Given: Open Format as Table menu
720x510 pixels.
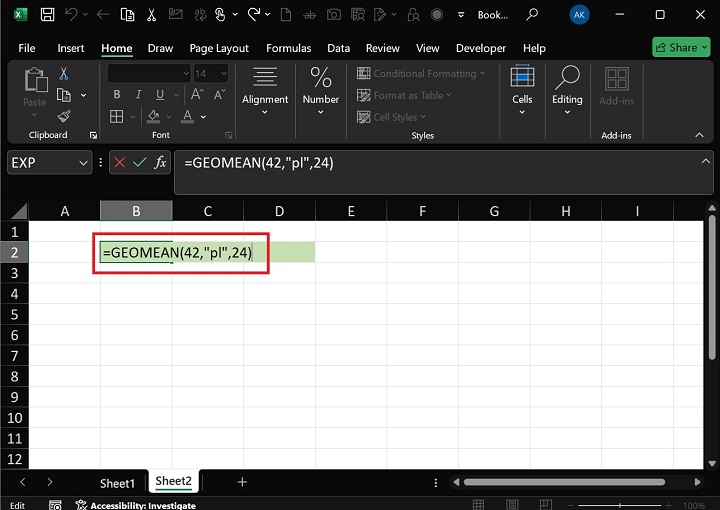Looking at the screenshot, I should (404, 95).
